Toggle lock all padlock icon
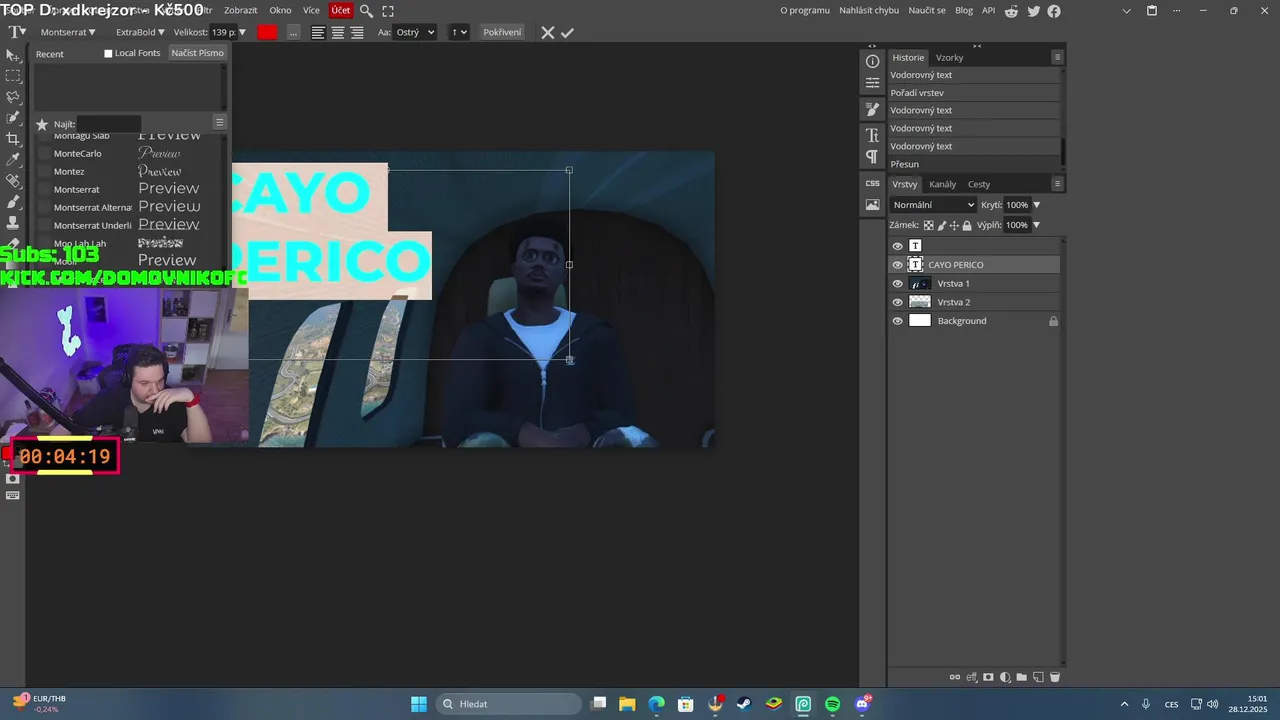The width and height of the screenshot is (1280, 720). coord(967,225)
